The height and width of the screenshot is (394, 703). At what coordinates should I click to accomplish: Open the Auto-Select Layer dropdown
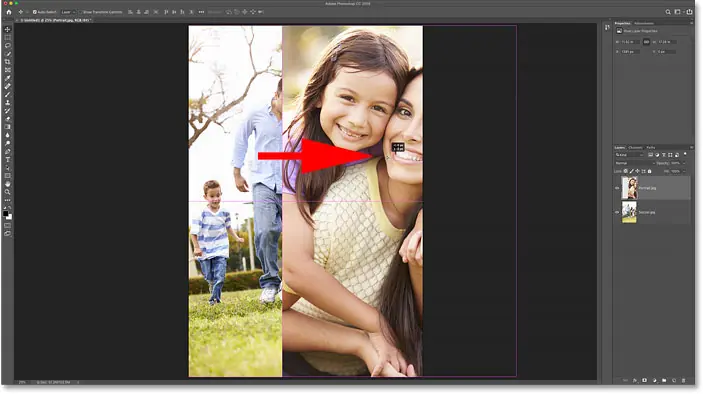(x=68, y=12)
